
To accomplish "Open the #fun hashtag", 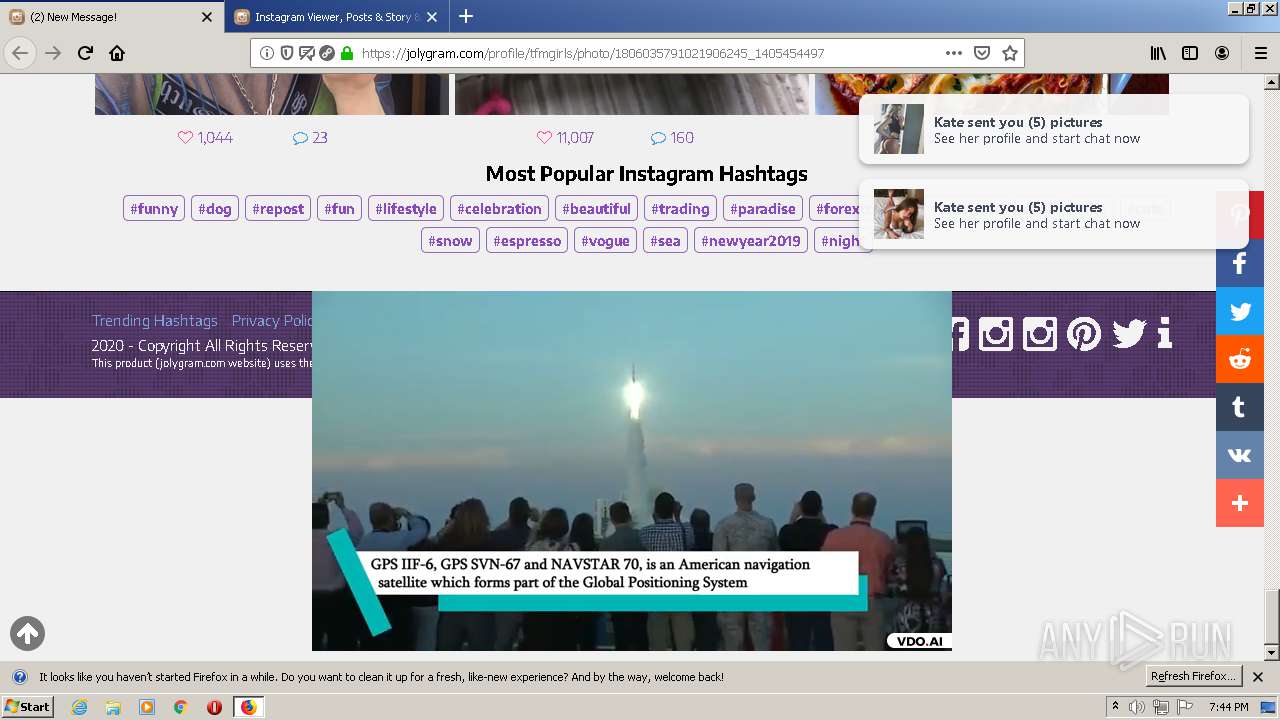I will (x=339, y=208).
